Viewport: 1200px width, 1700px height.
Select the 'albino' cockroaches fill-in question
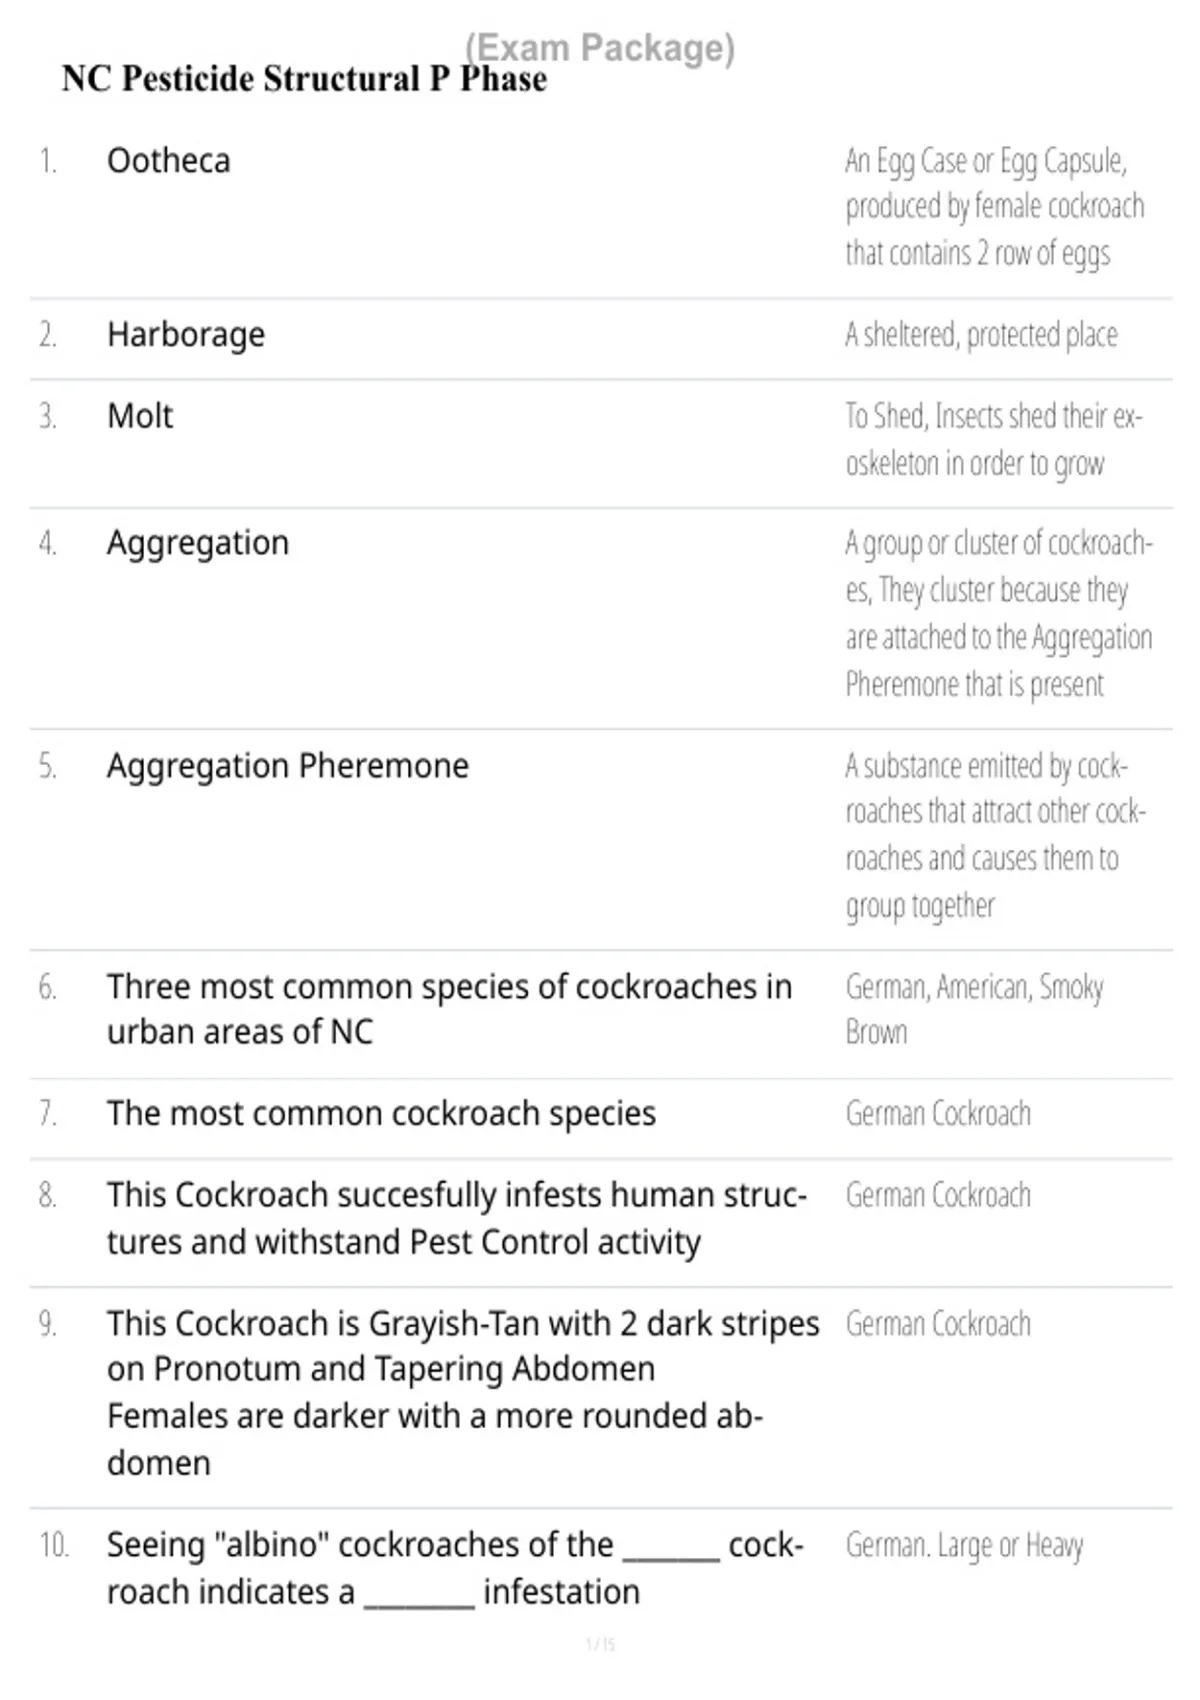pos(455,1568)
